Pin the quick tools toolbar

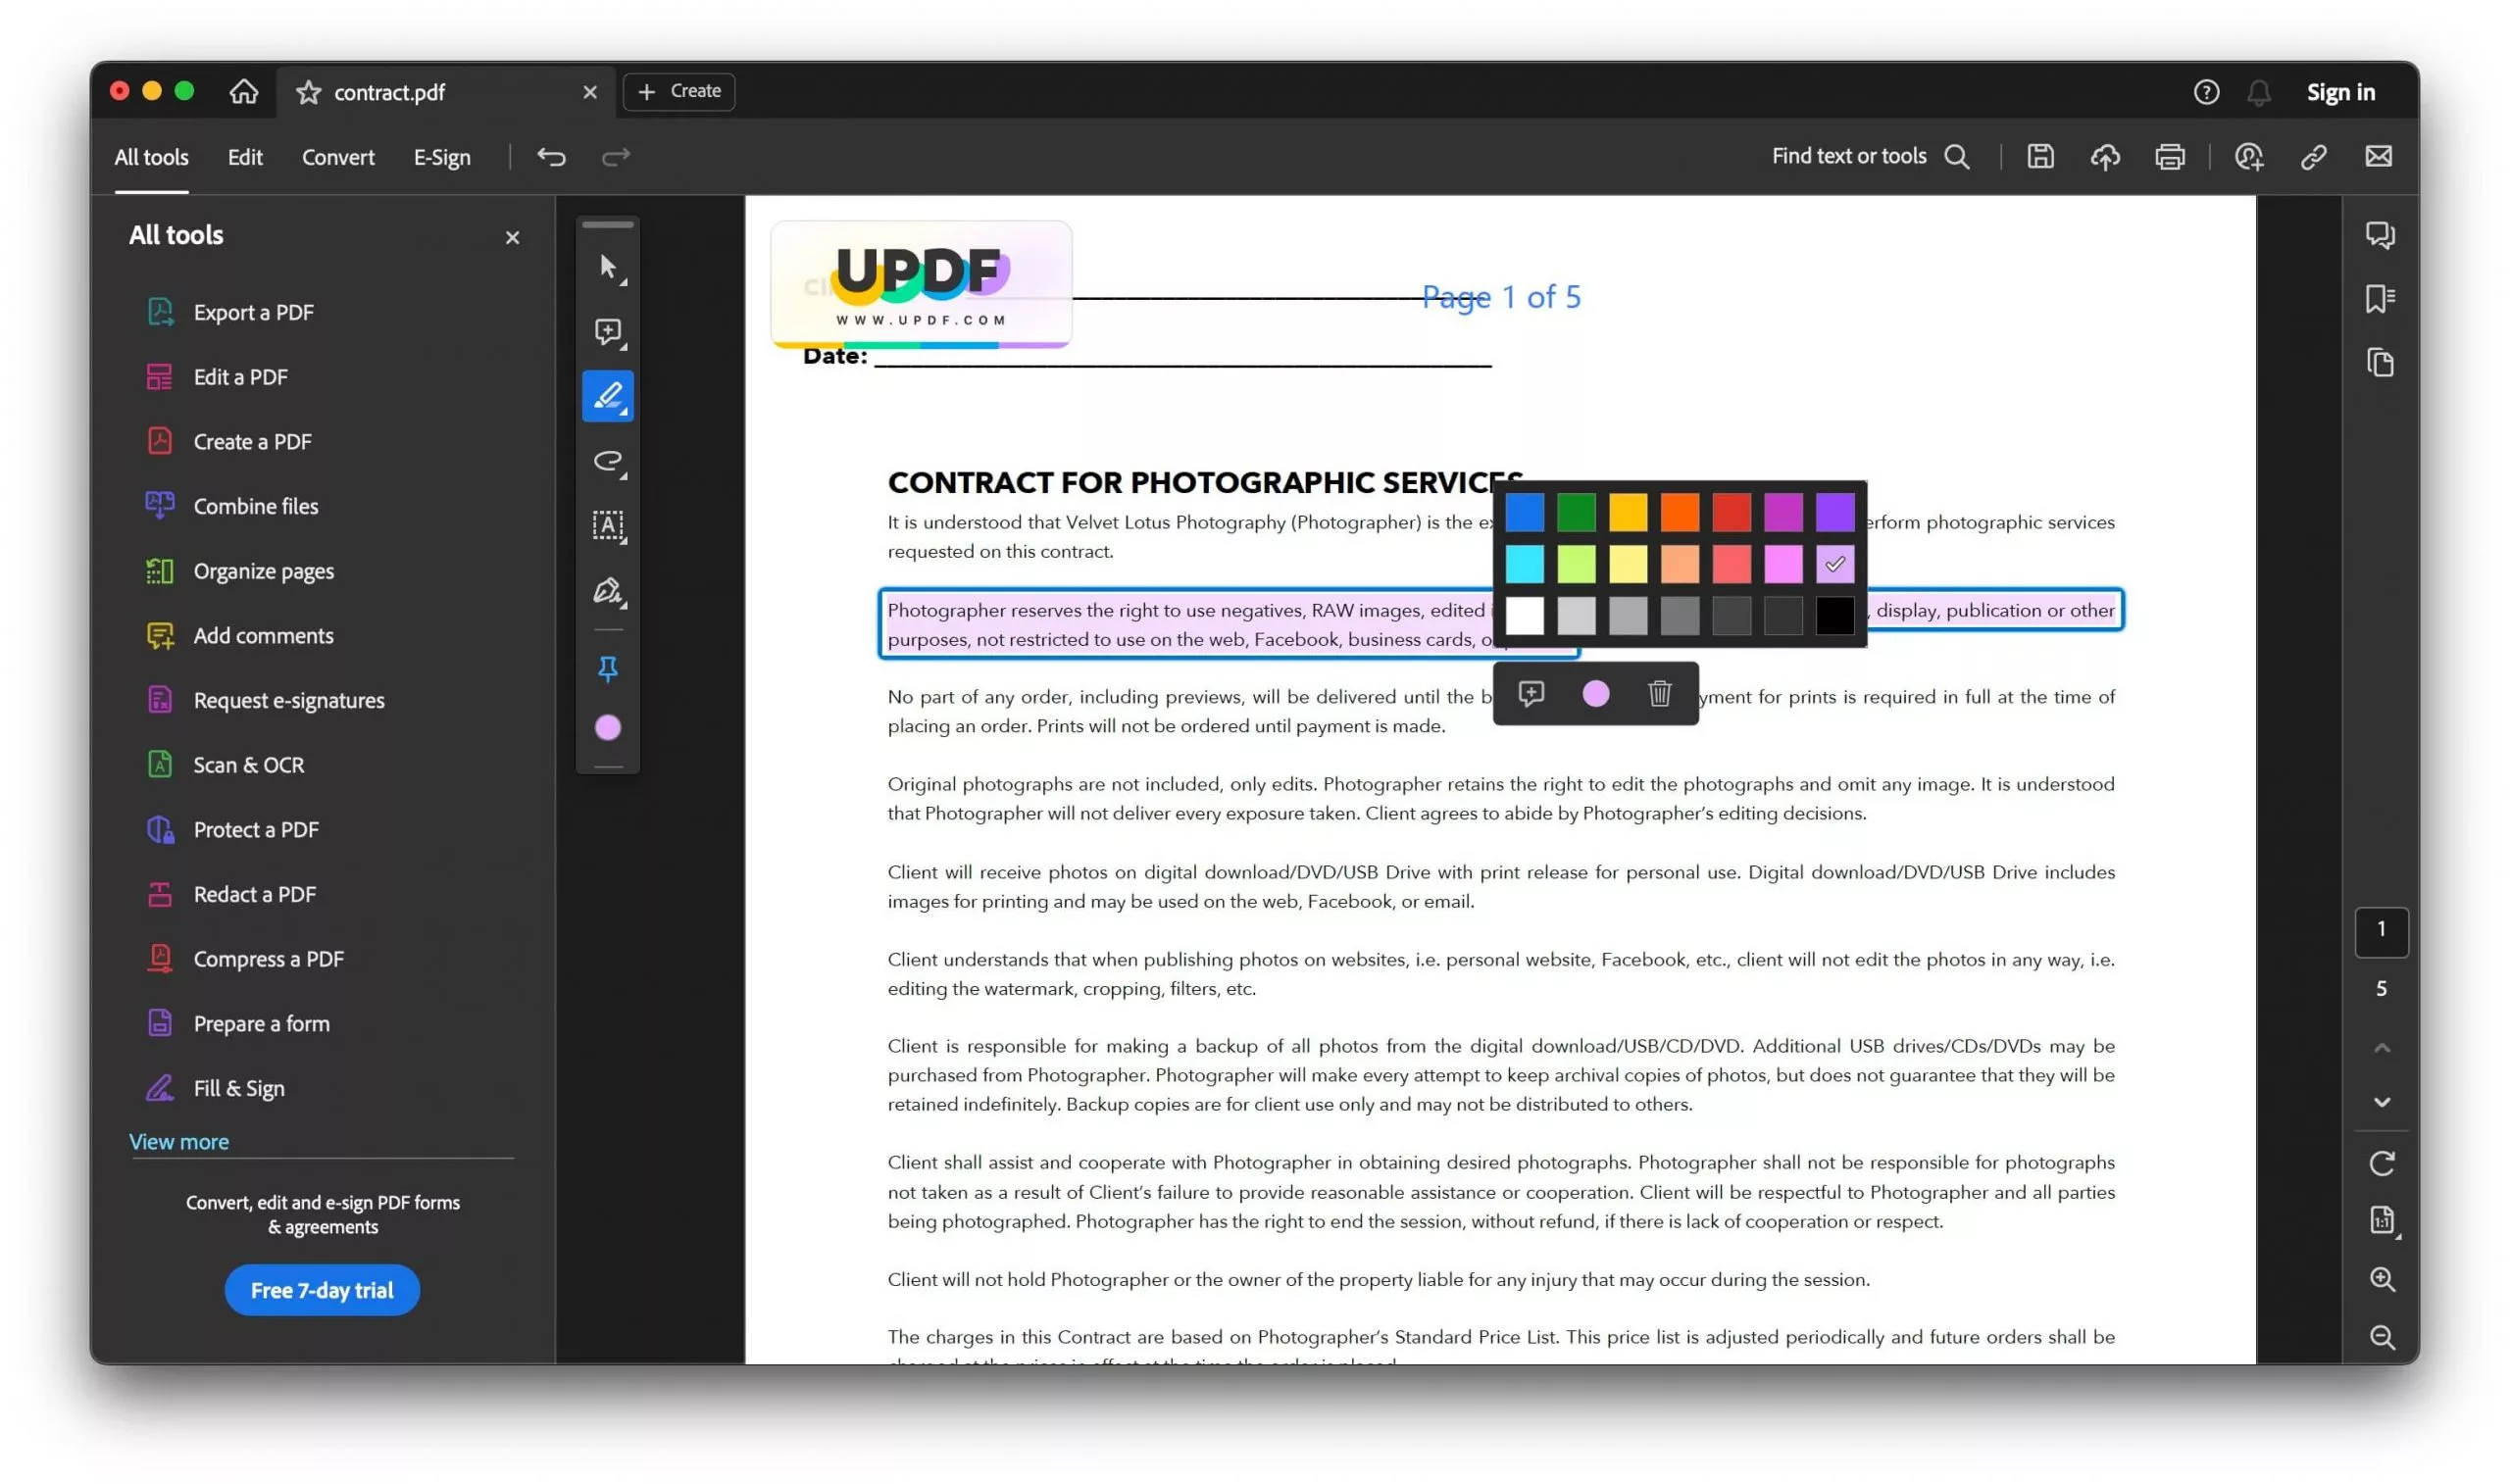608,669
